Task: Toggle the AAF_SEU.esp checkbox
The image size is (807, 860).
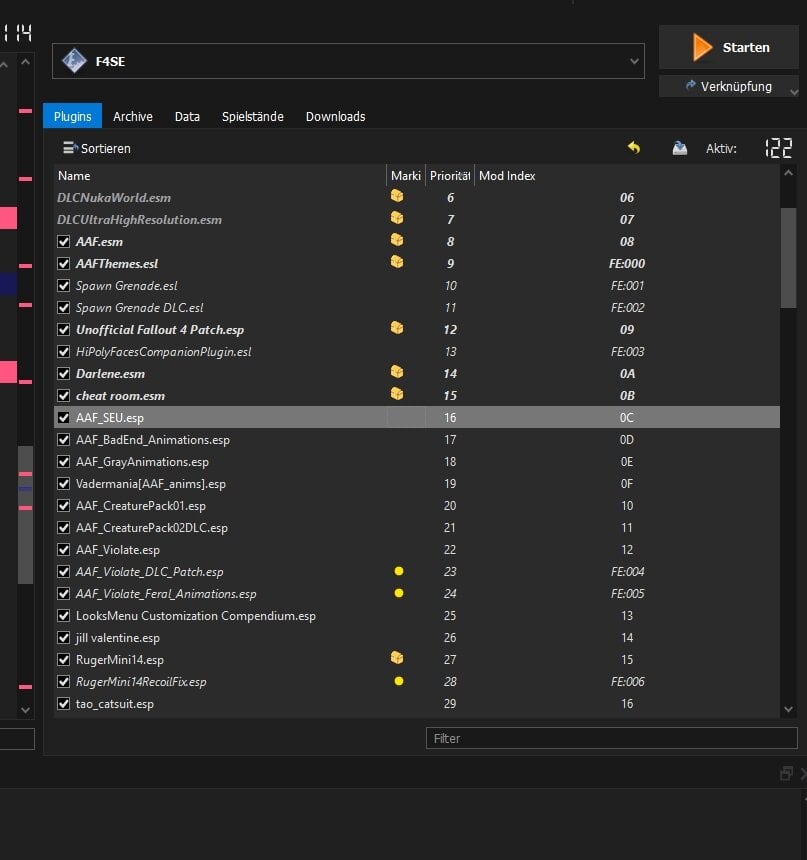Action: (x=64, y=417)
